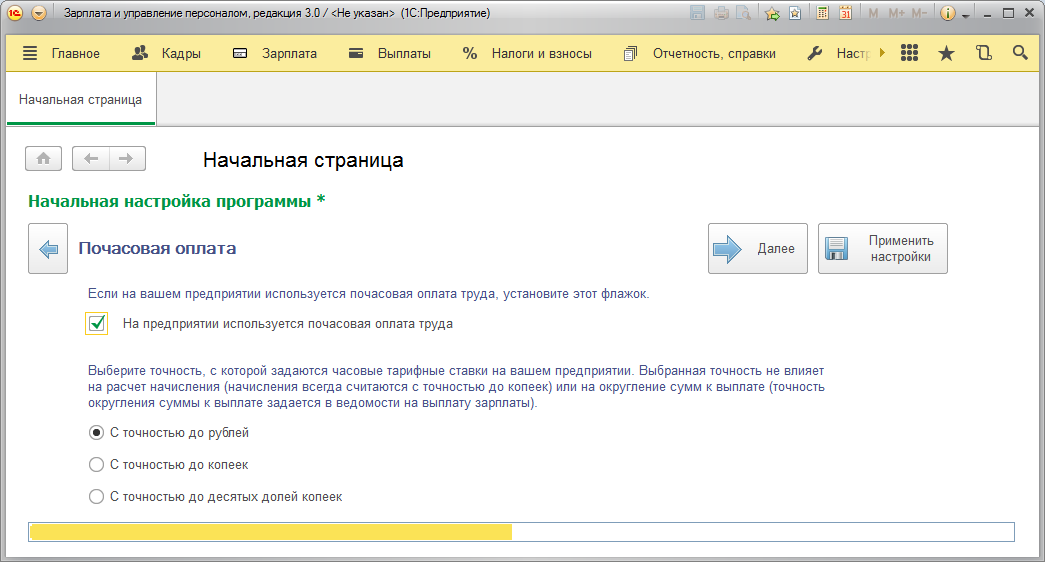1045x562 pixels.
Task: Uncheck 'На предприятии используется почасовая оплата труда'
Action: pos(97,323)
